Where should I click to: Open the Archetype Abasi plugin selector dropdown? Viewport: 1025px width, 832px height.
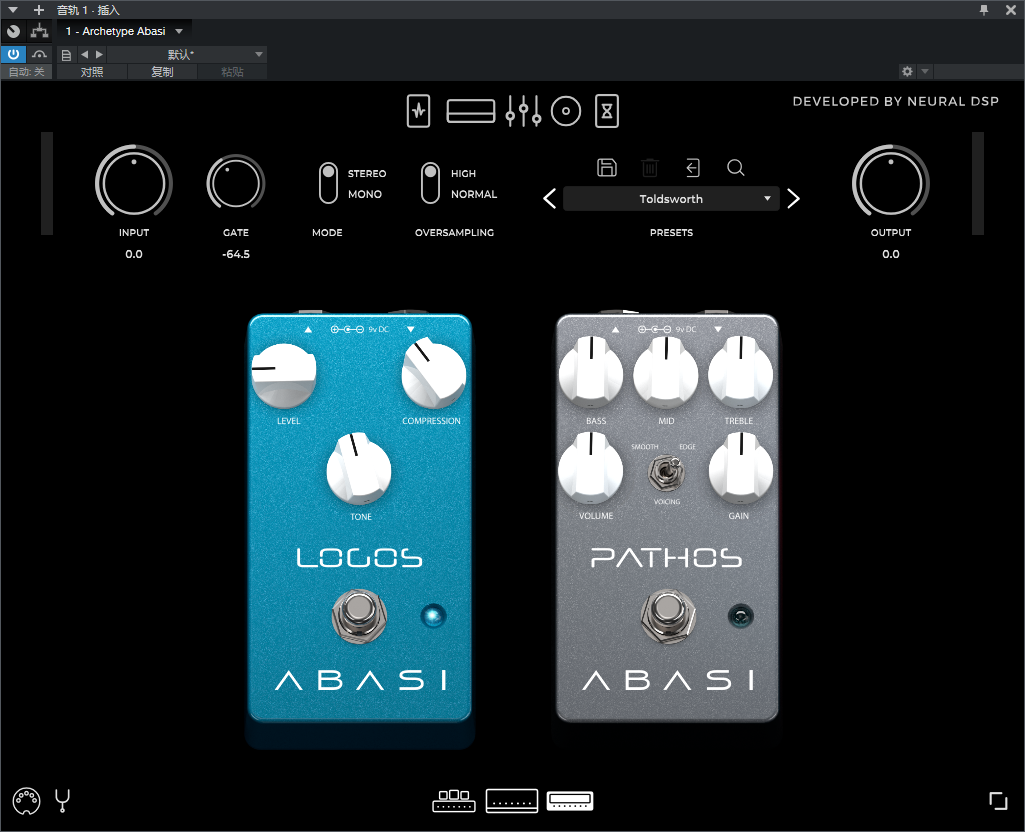click(x=124, y=31)
